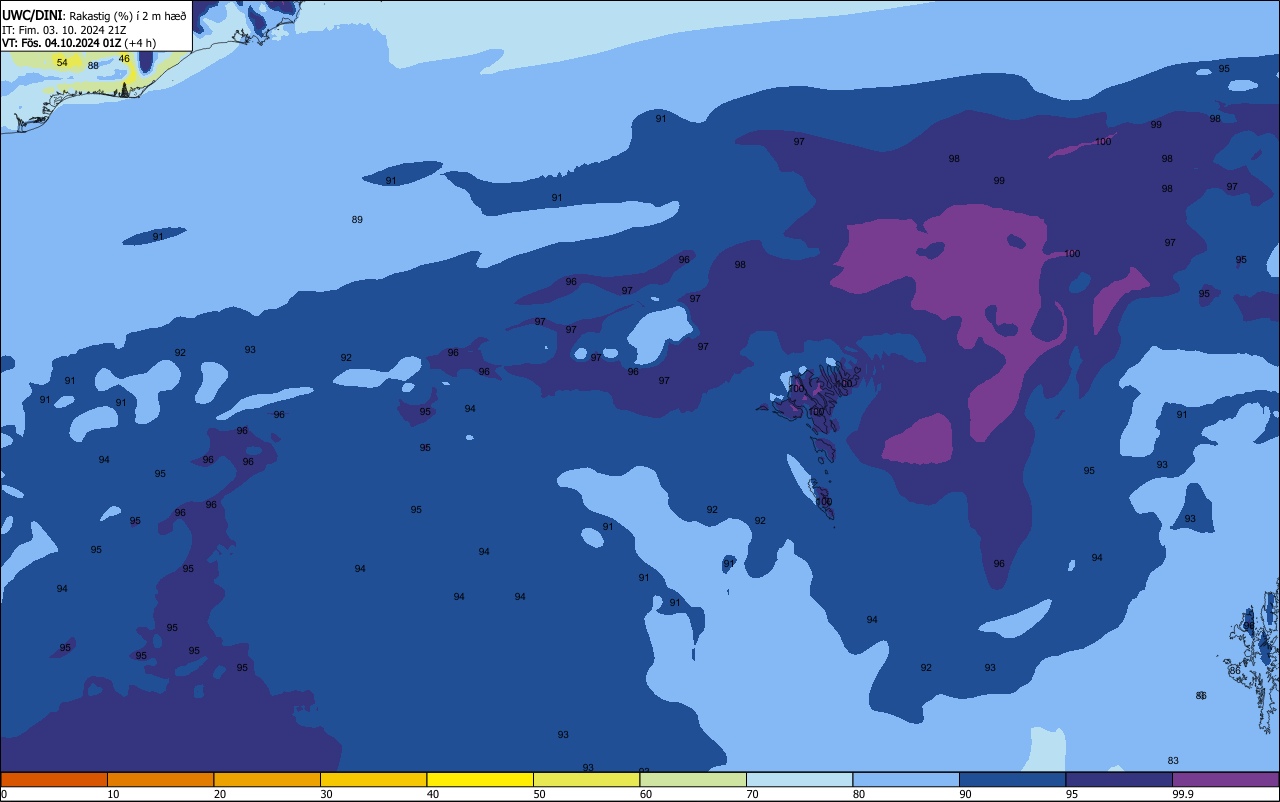Click the orange 10–20 legend segment

click(x=160, y=779)
